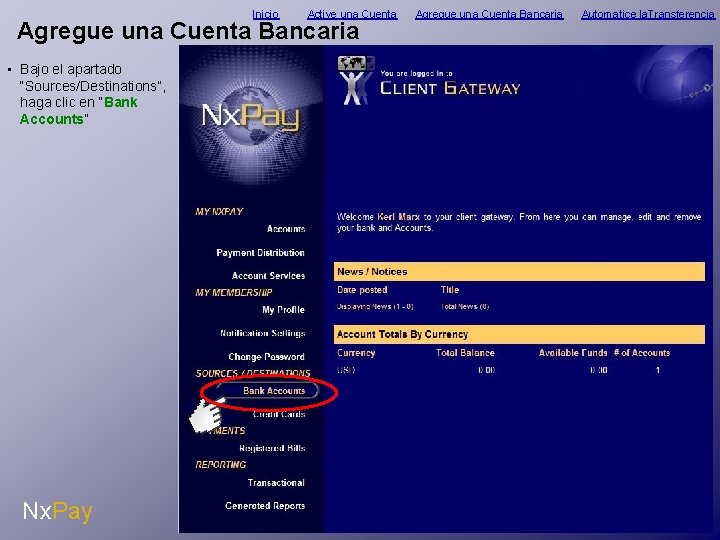Screen dimensions: 720x540
Task: Go to Active una Cuenta link
Action: (x=352, y=14)
